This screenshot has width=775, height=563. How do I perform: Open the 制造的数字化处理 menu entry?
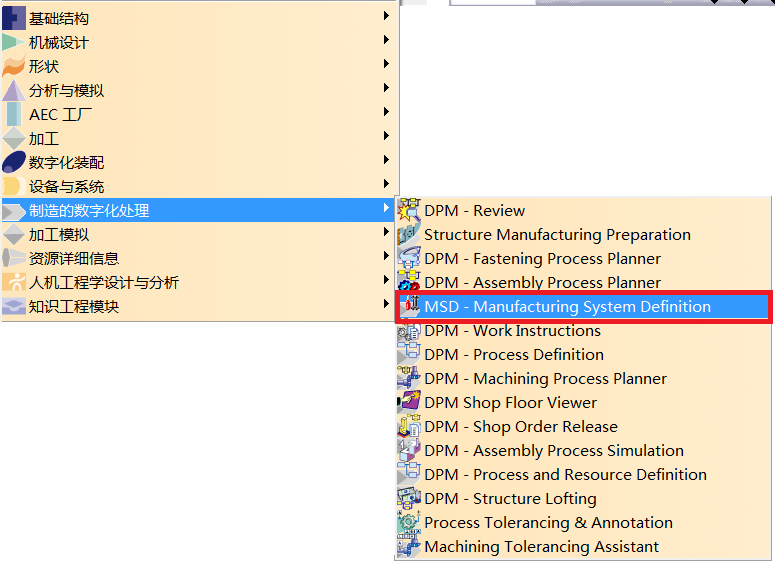point(200,211)
